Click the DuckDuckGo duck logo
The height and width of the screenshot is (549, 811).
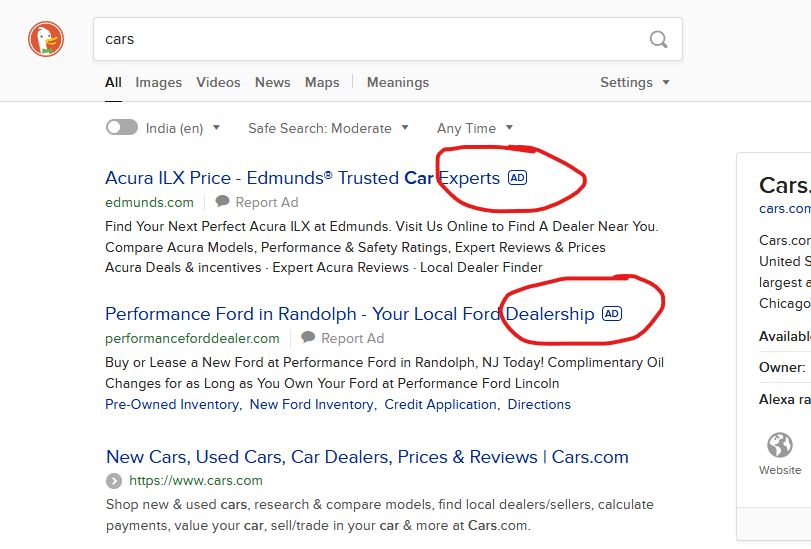[x=46, y=39]
